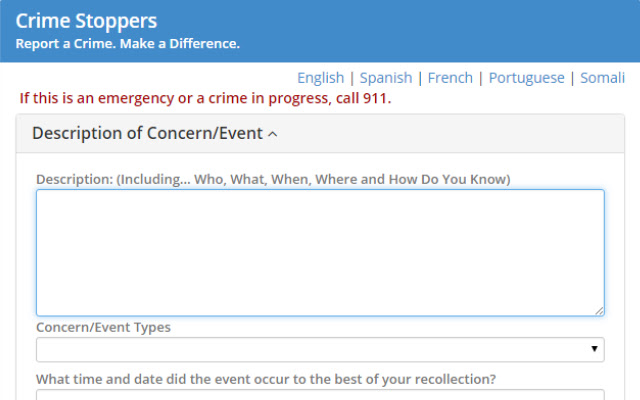Click the Crime Stoppers header title

point(86,21)
